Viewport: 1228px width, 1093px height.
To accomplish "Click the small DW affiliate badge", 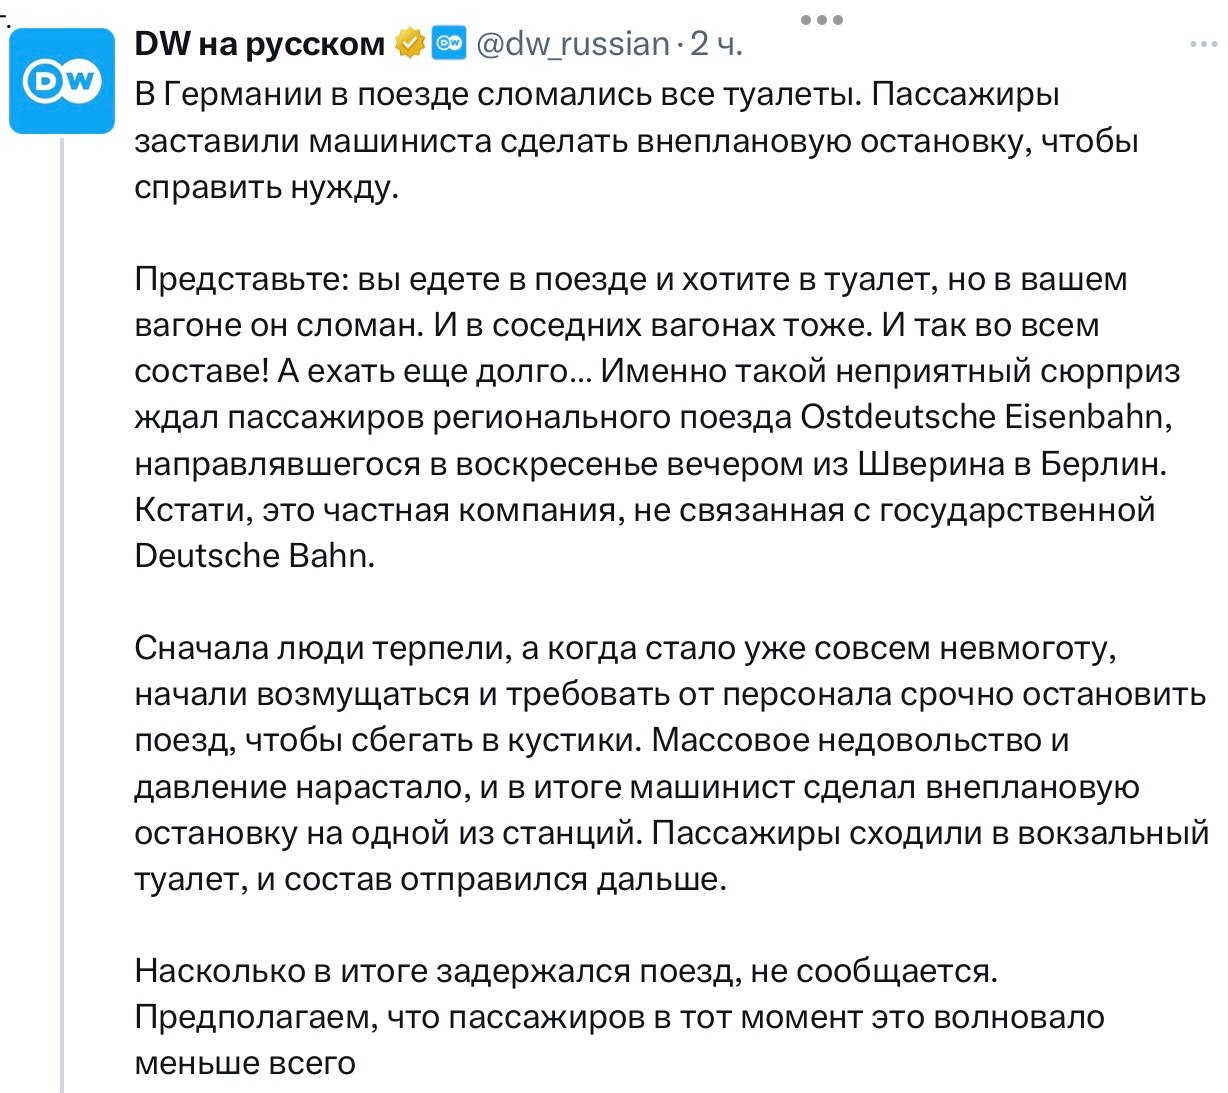I will click(450, 44).
